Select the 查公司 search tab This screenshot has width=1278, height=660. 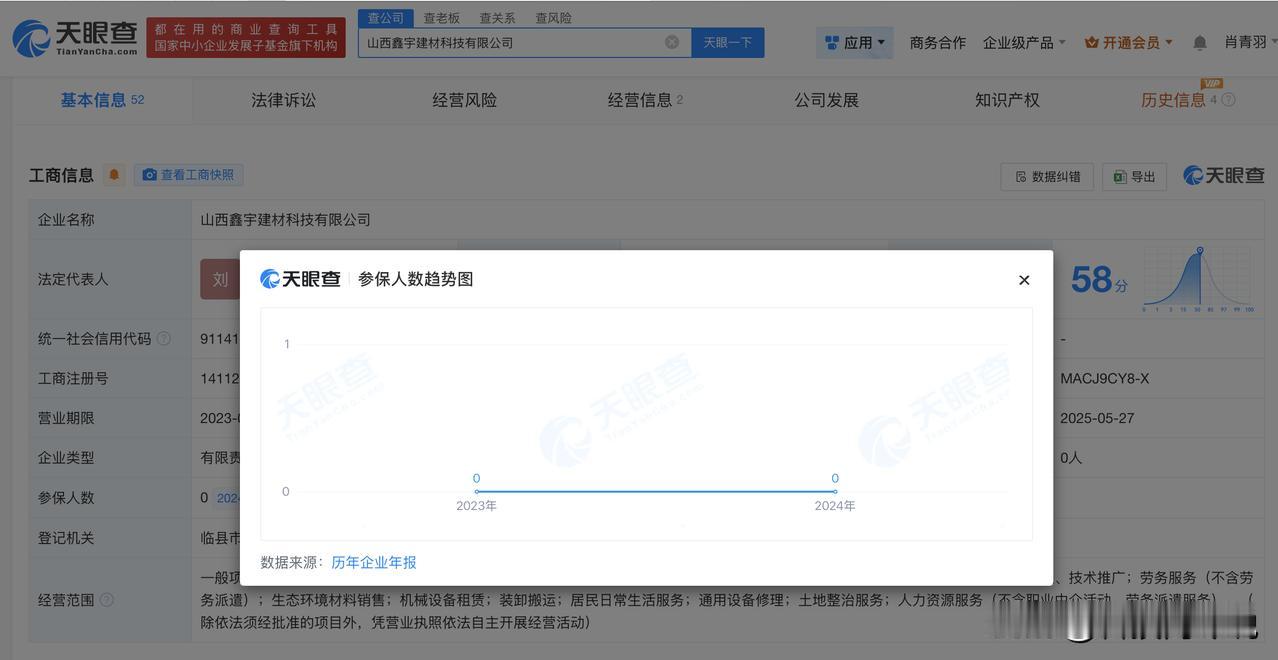coord(386,18)
